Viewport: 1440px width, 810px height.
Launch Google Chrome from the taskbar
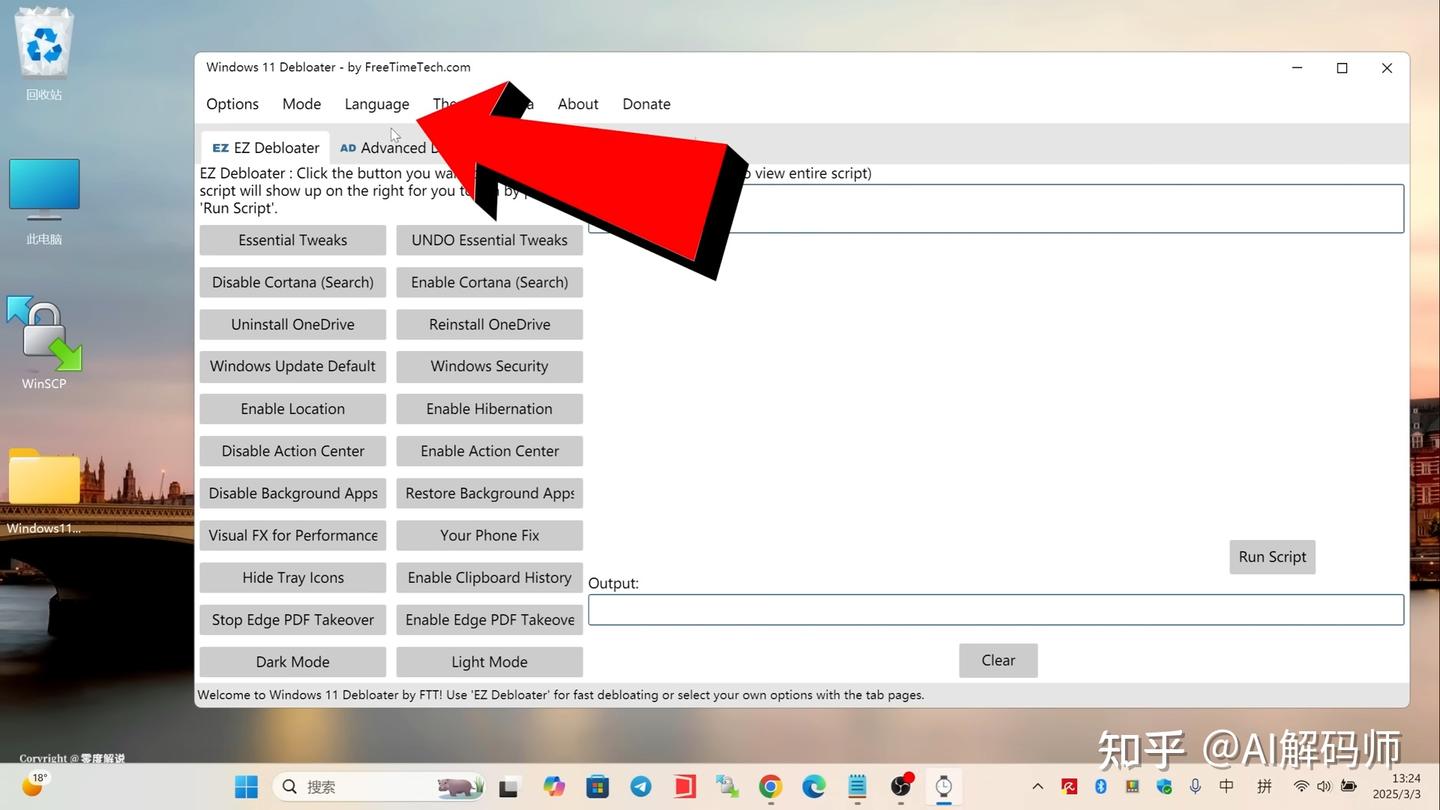click(x=769, y=787)
